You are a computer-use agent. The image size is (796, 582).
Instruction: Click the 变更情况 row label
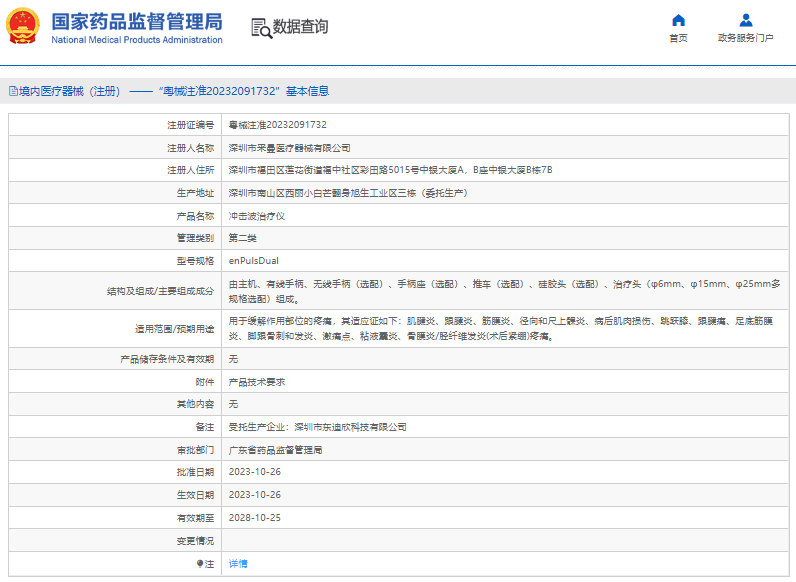195,541
